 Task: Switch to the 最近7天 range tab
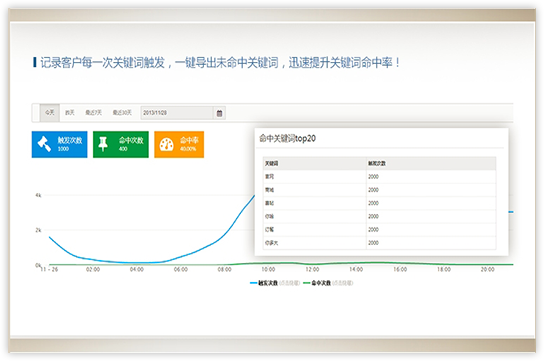pos(93,113)
